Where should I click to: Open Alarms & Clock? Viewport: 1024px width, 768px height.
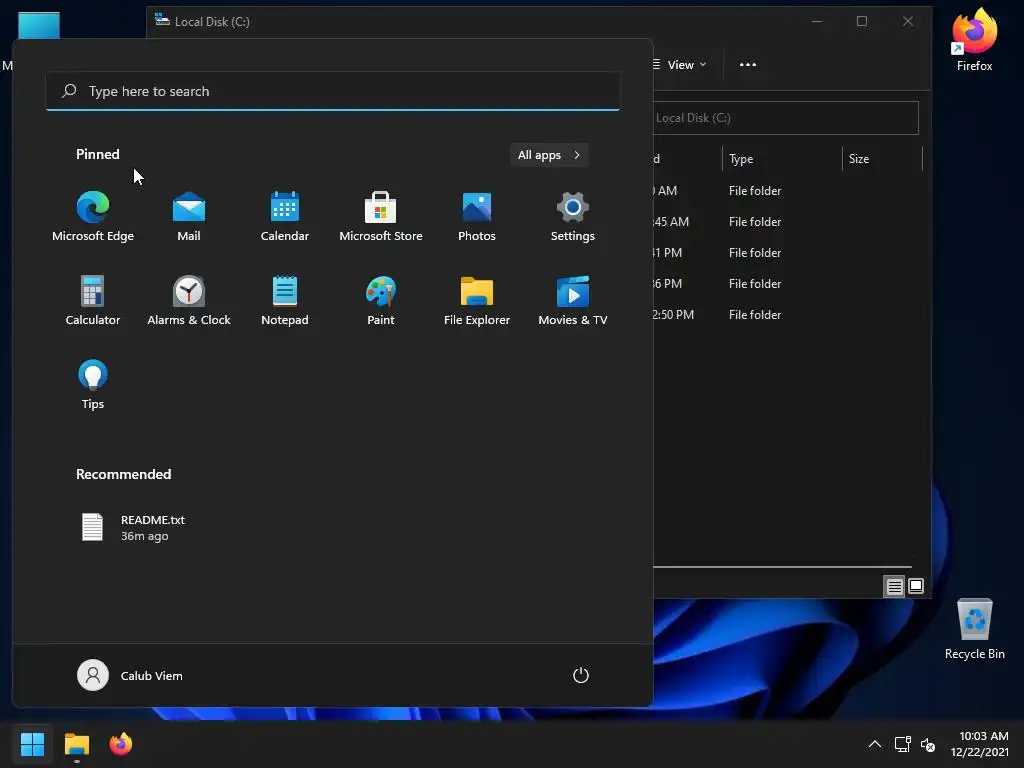pyautogui.click(x=189, y=300)
